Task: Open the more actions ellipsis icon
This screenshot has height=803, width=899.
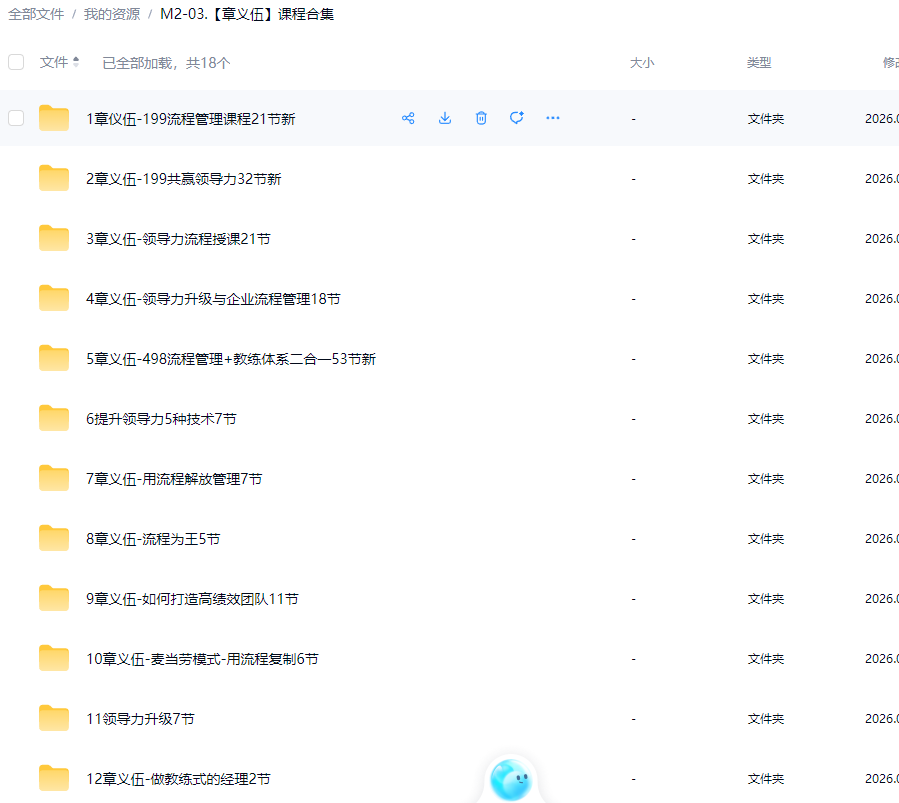Action: [x=552, y=118]
